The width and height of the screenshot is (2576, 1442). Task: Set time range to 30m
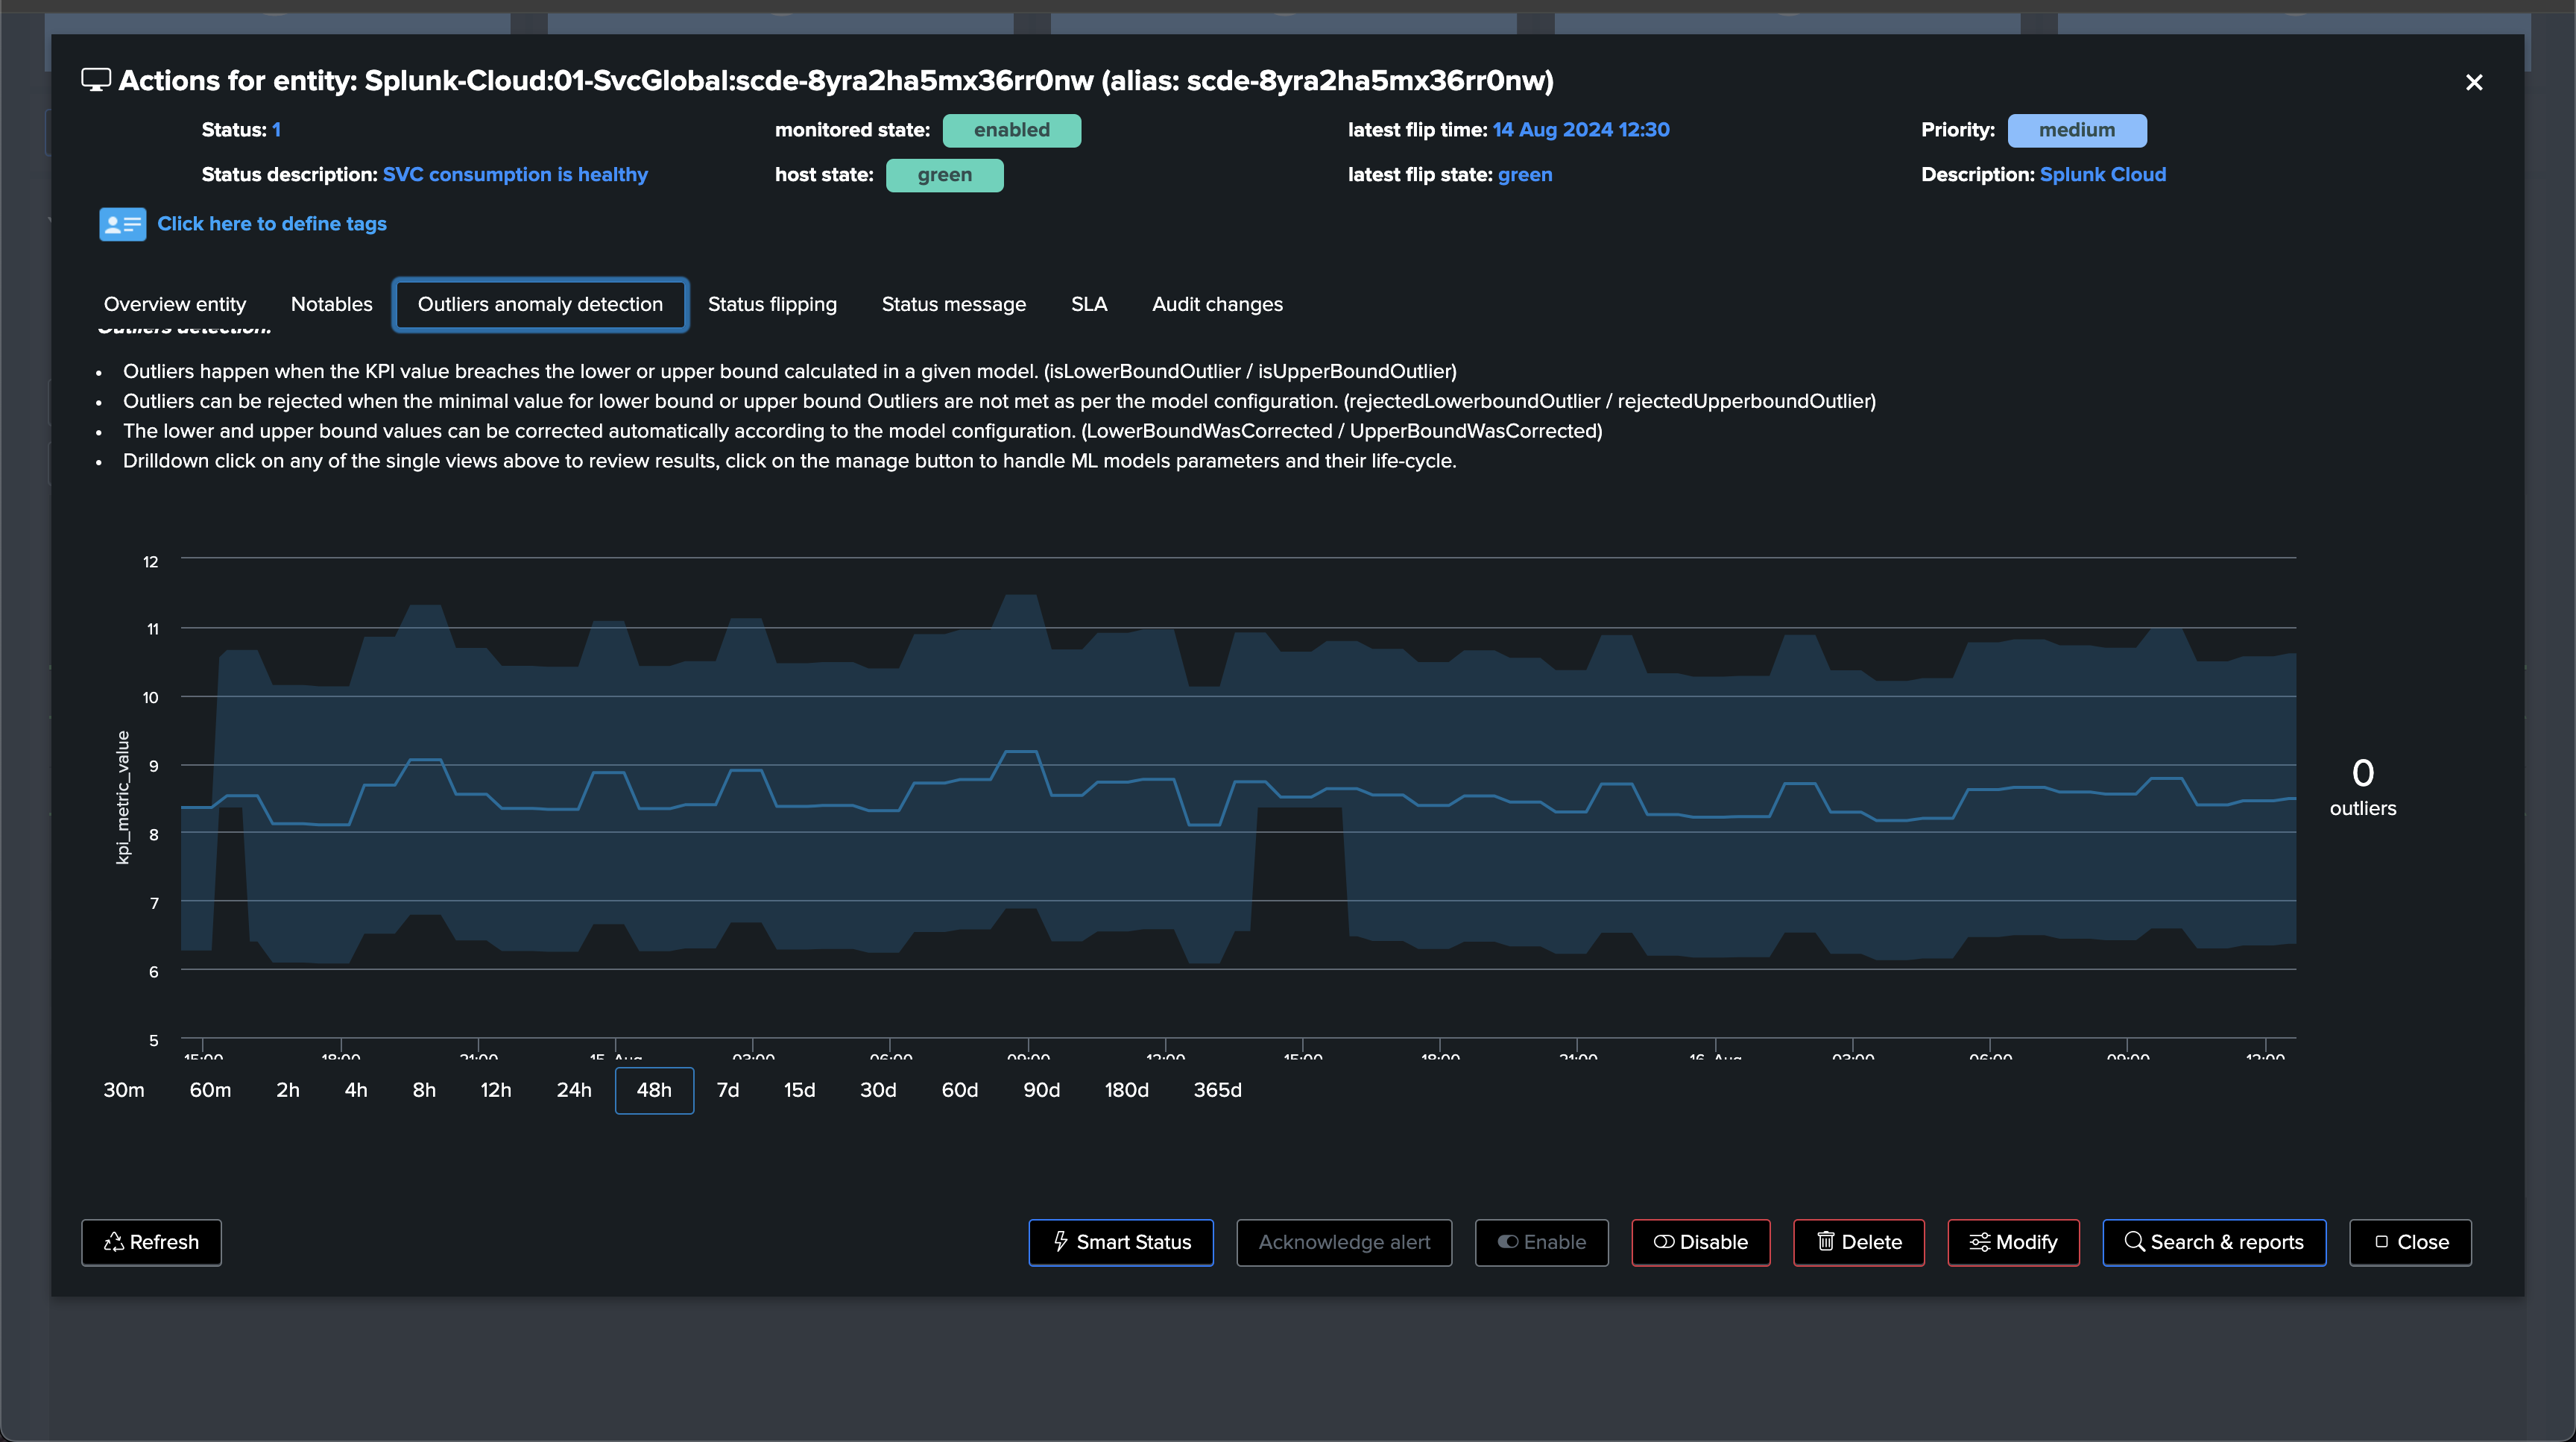(124, 1090)
